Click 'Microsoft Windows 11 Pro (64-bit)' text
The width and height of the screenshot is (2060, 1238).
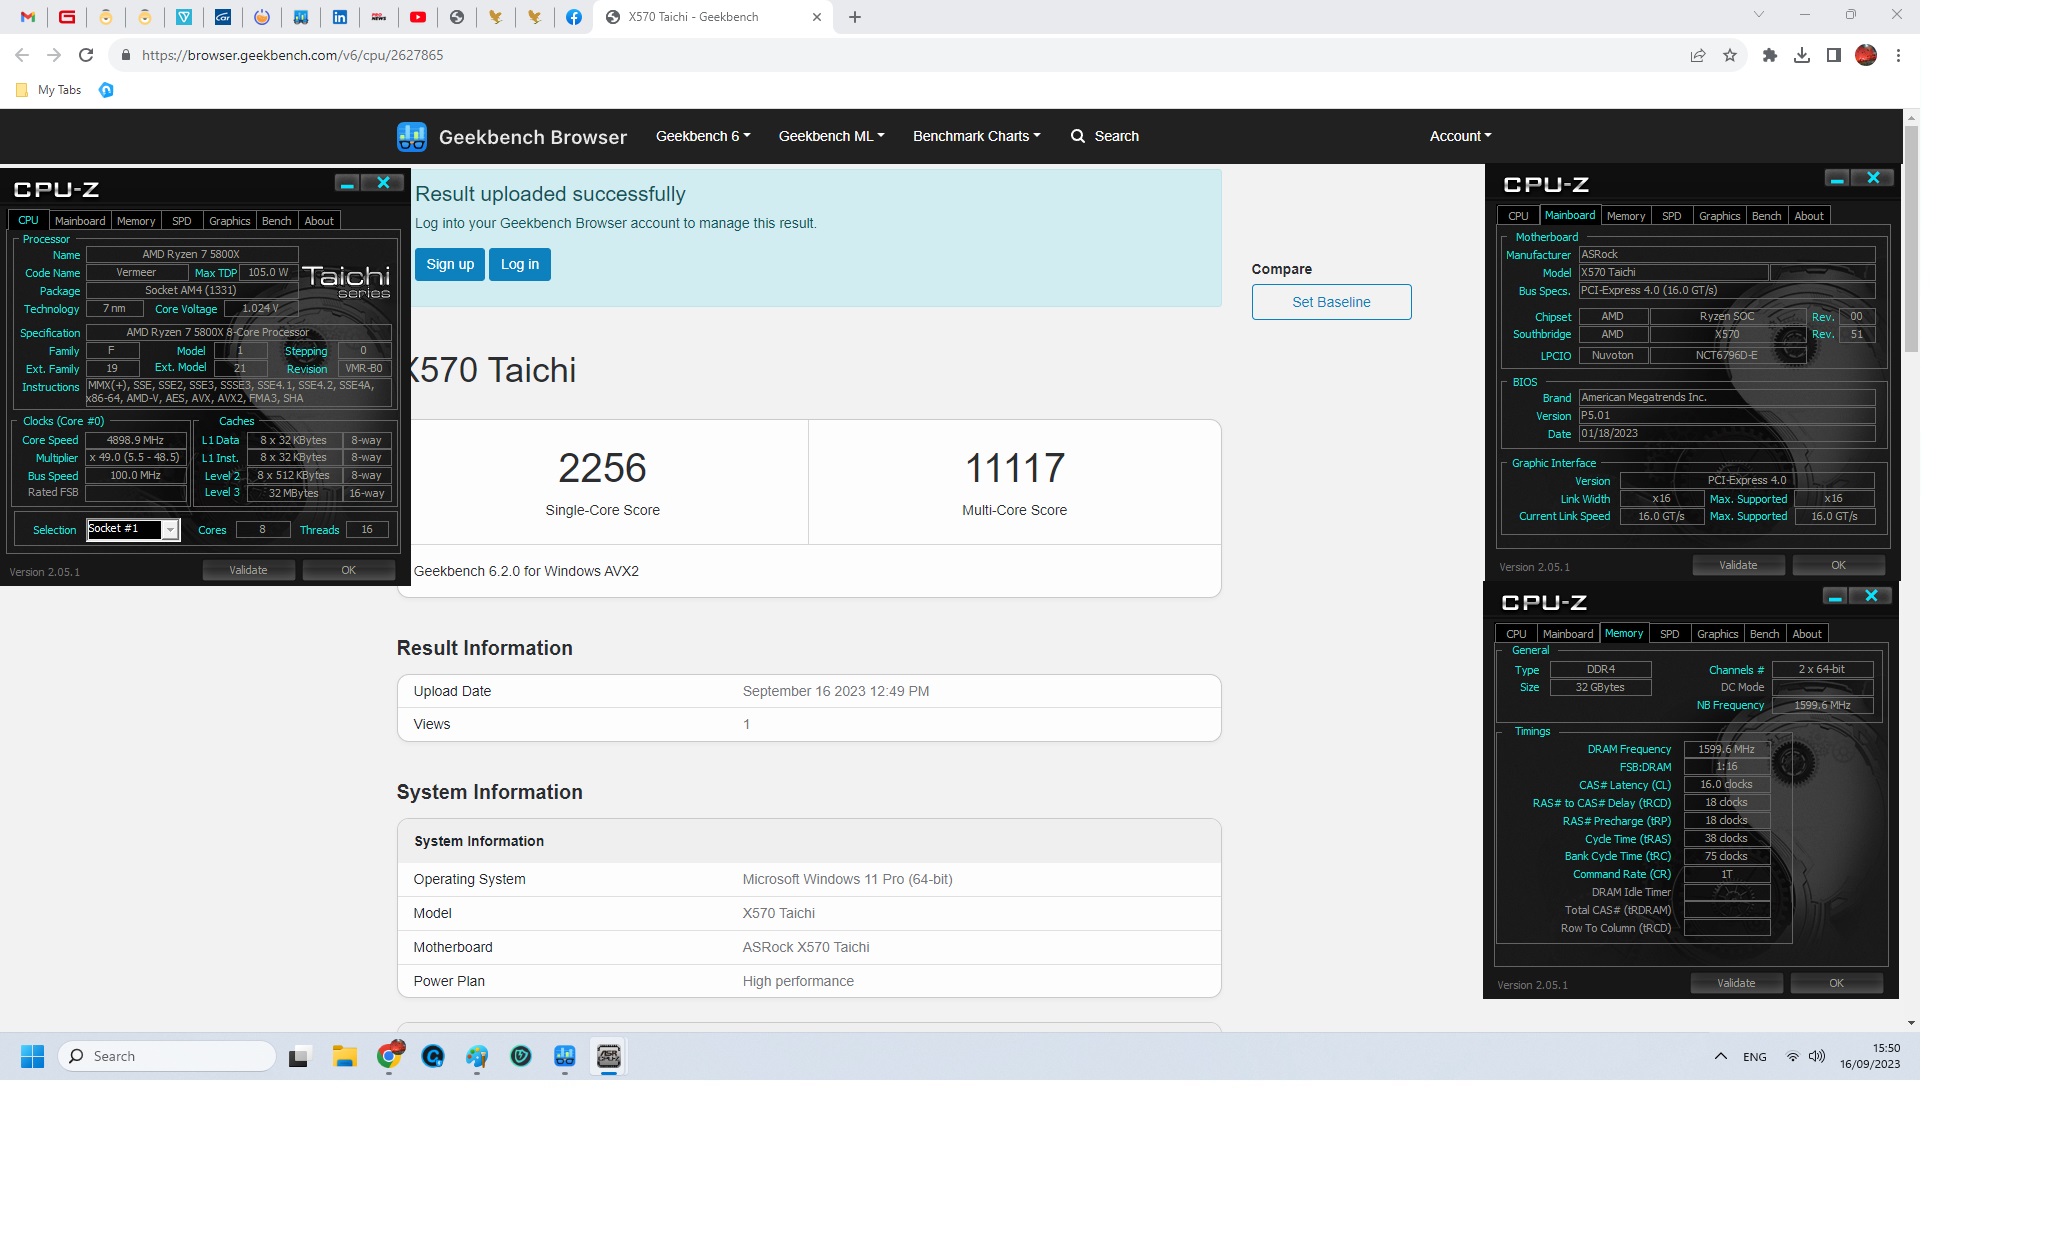pos(847,879)
